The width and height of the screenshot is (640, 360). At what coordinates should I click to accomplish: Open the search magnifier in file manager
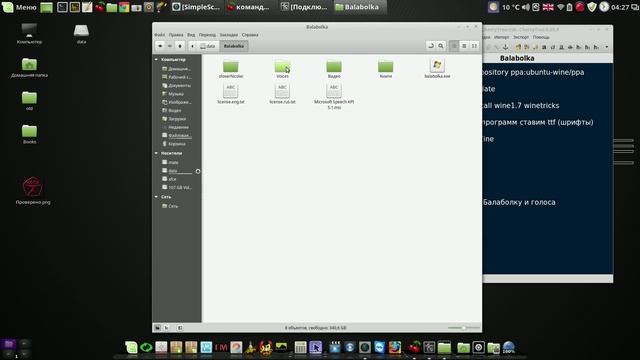tap(441, 46)
